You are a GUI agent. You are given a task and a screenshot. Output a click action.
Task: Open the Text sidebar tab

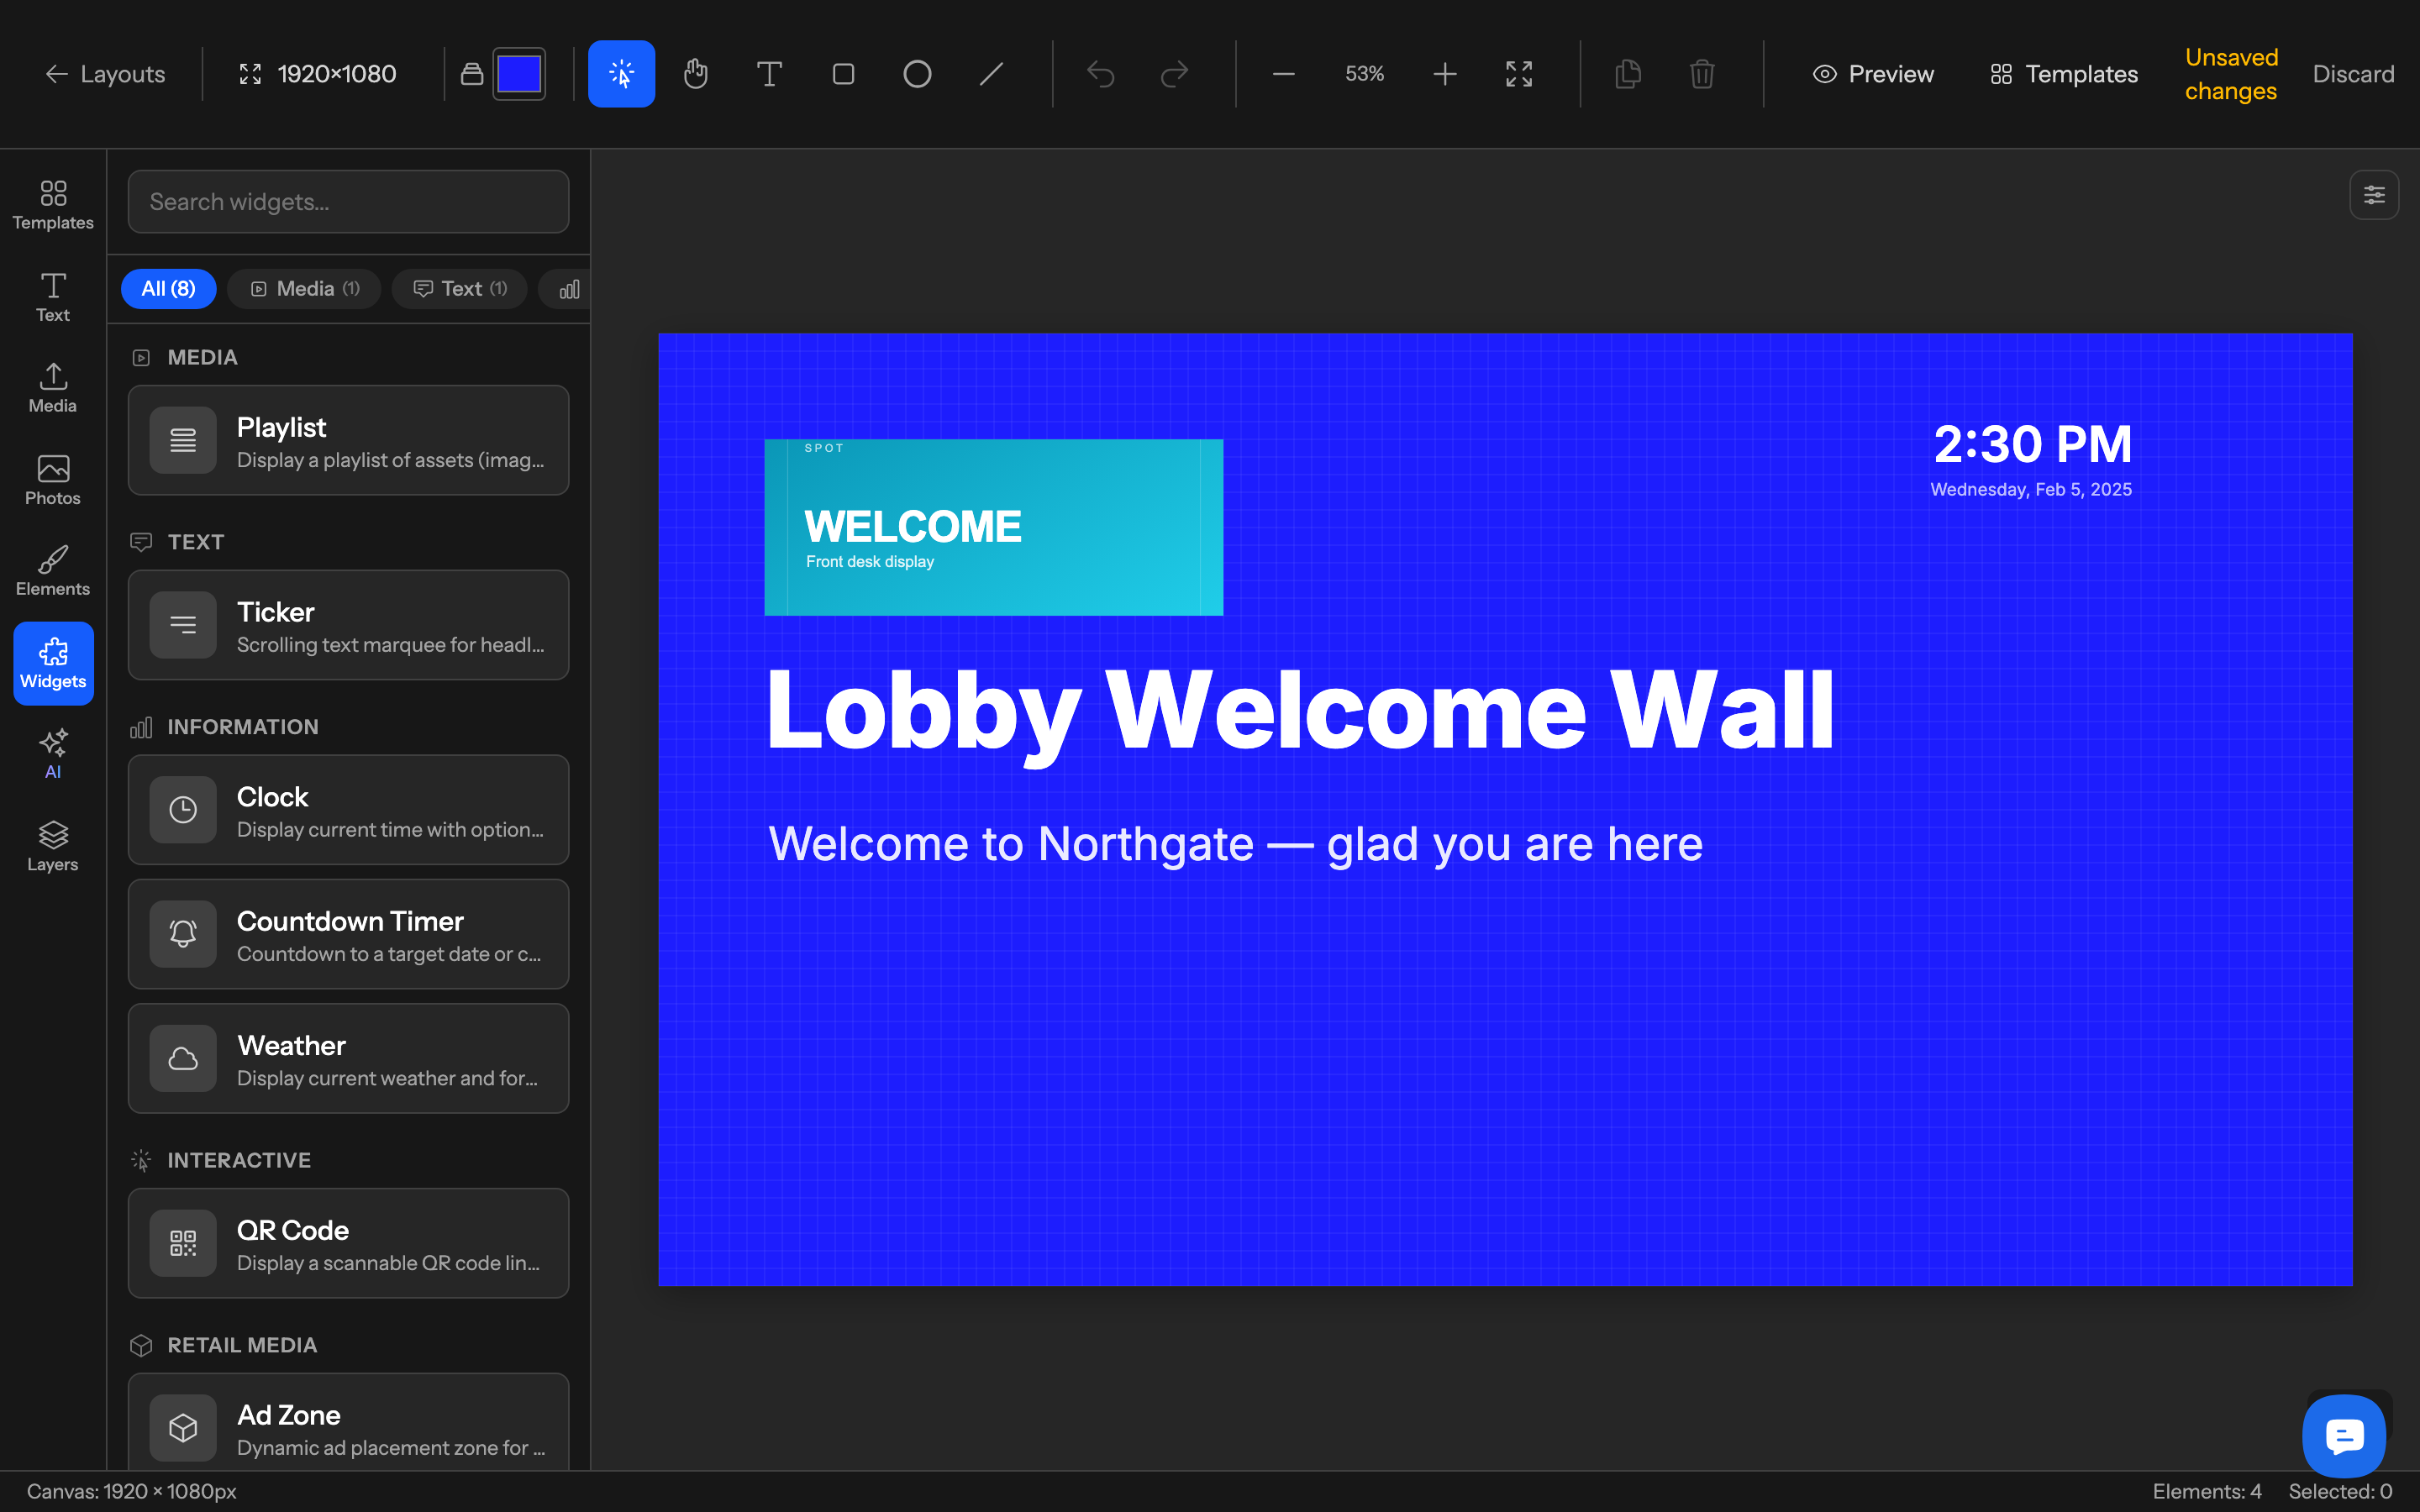[53, 297]
